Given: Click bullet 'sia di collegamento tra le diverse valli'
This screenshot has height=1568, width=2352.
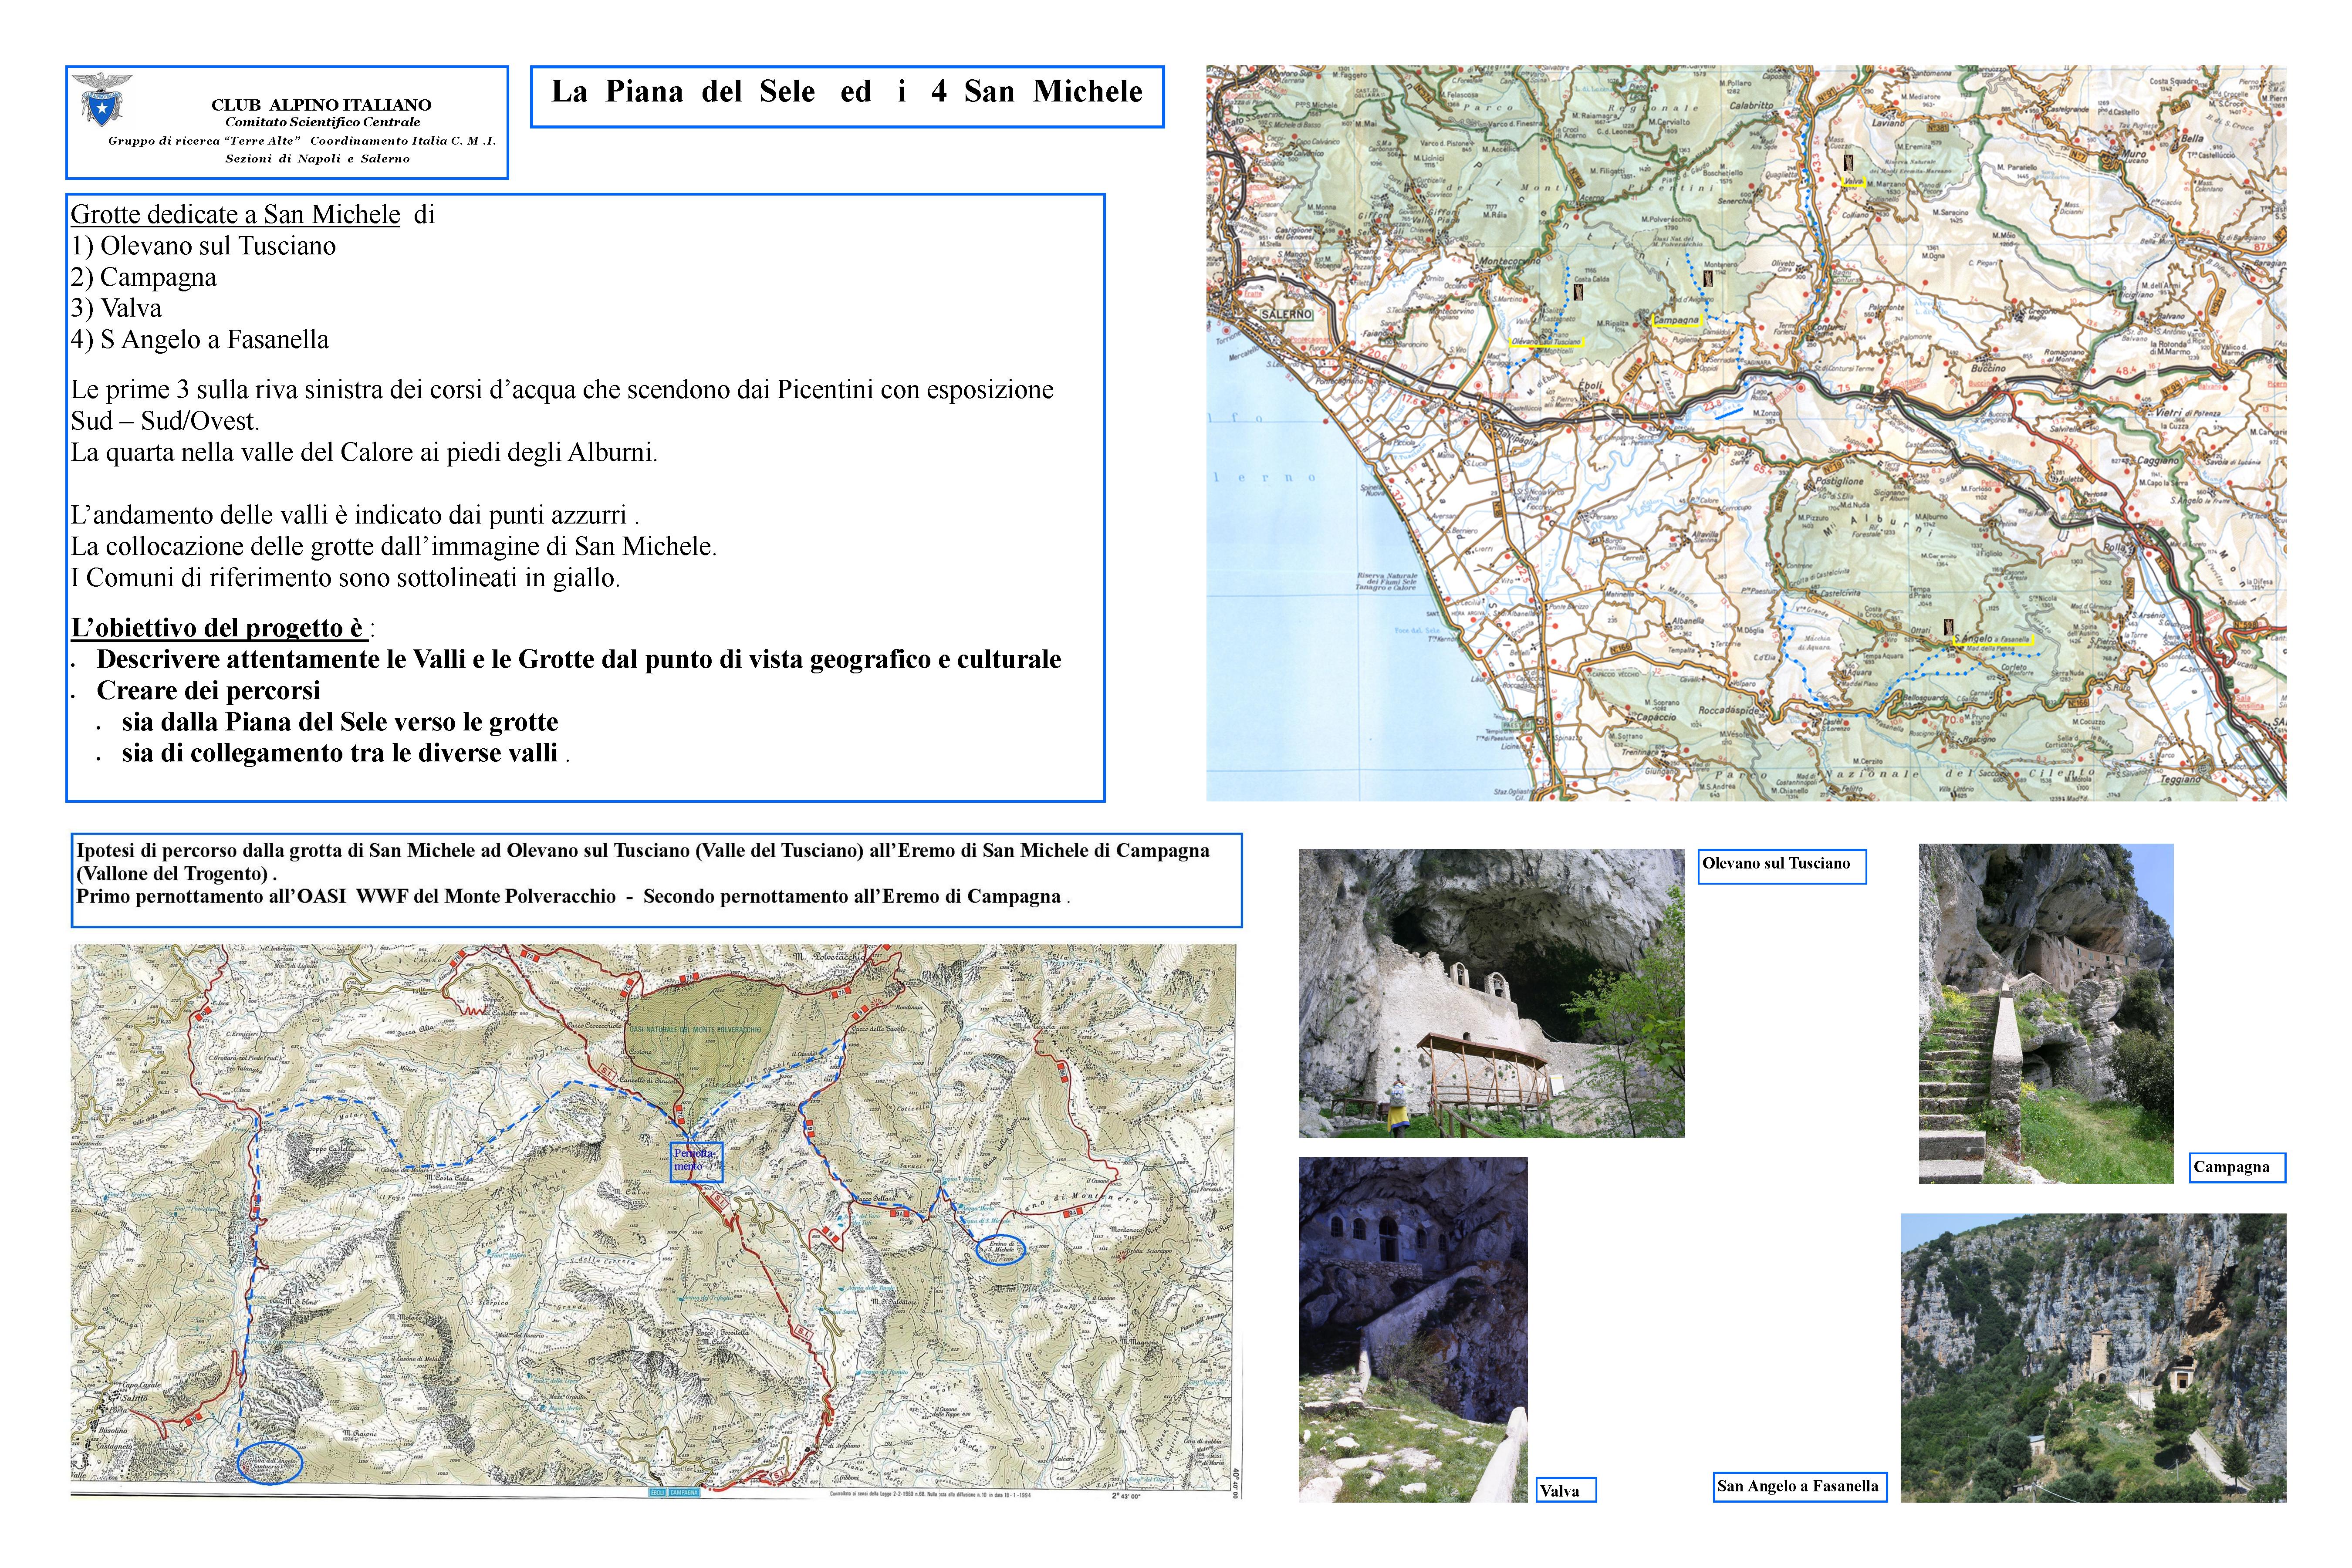Looking at the screenshot, I should click(x=340, y=753).
